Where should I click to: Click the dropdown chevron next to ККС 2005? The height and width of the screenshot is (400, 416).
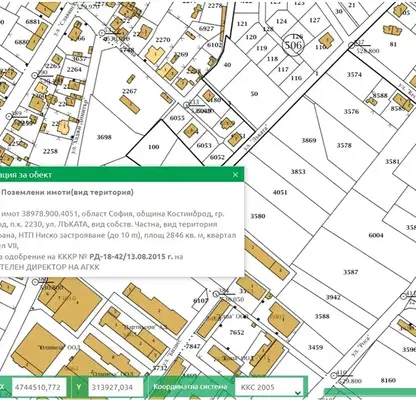click(298, 393)
